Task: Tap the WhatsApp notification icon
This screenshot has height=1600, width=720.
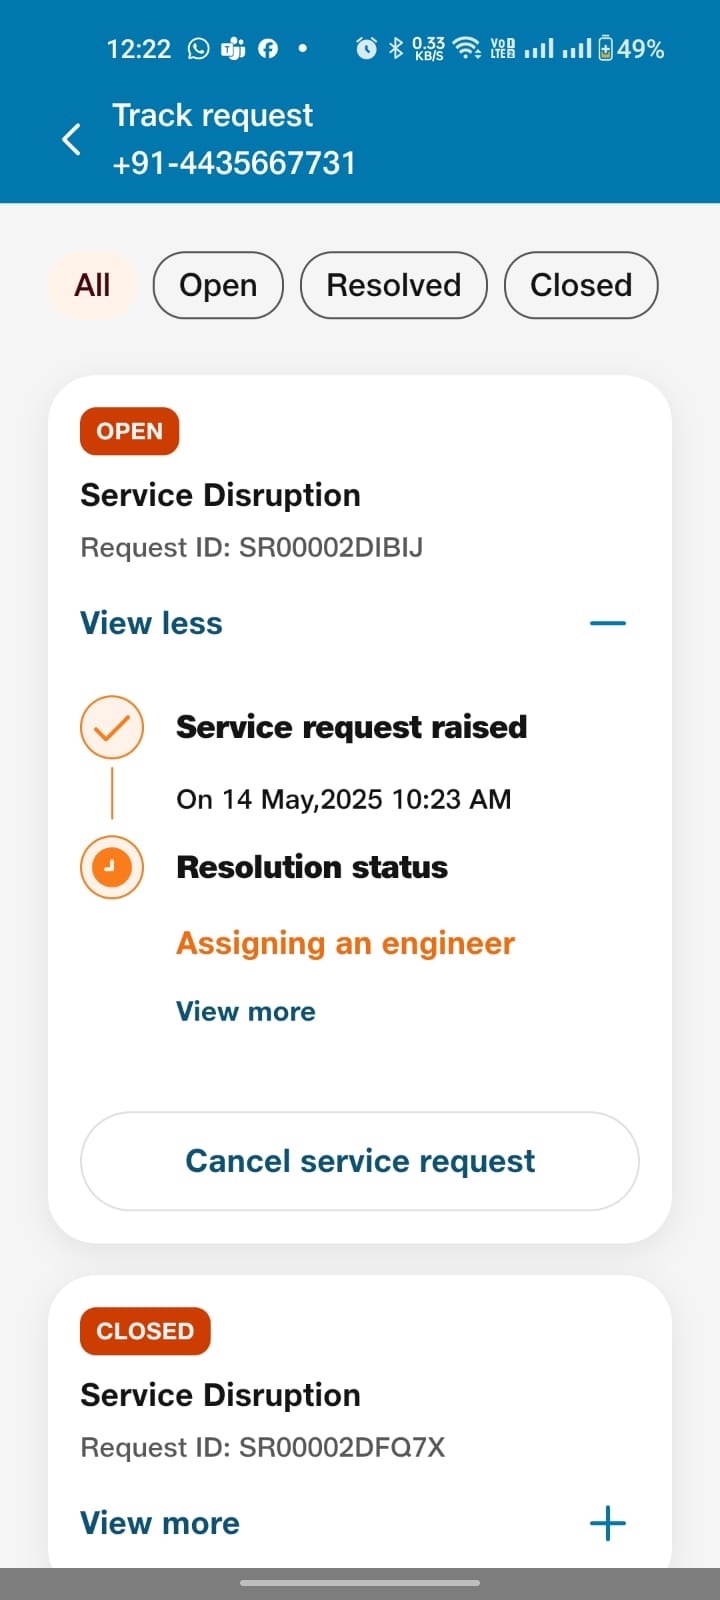Action: point(199,48)
